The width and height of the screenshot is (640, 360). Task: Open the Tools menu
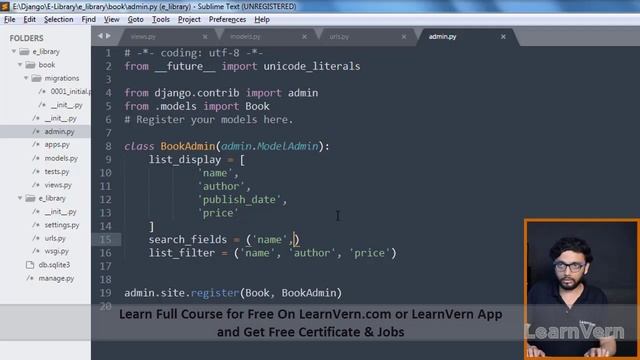pos(161,20)
